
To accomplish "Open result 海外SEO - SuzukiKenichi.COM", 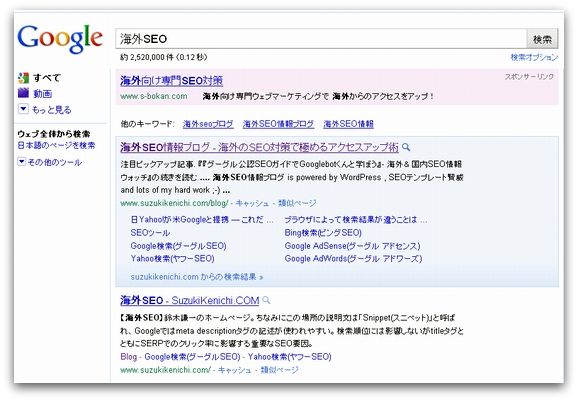I will point(190,300).
